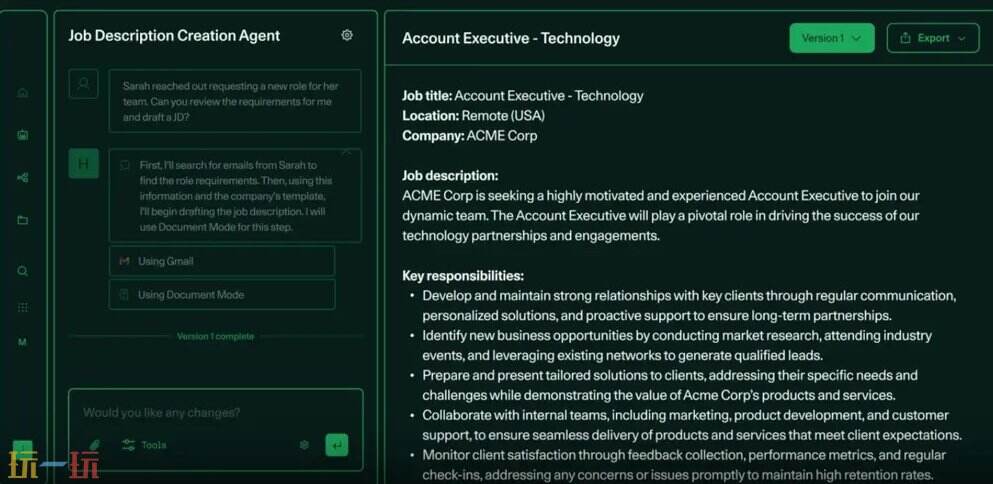Screen dimensions: 993x484
Task: Open the apps grid icon in sidebar
Action: tap(23, 307)
